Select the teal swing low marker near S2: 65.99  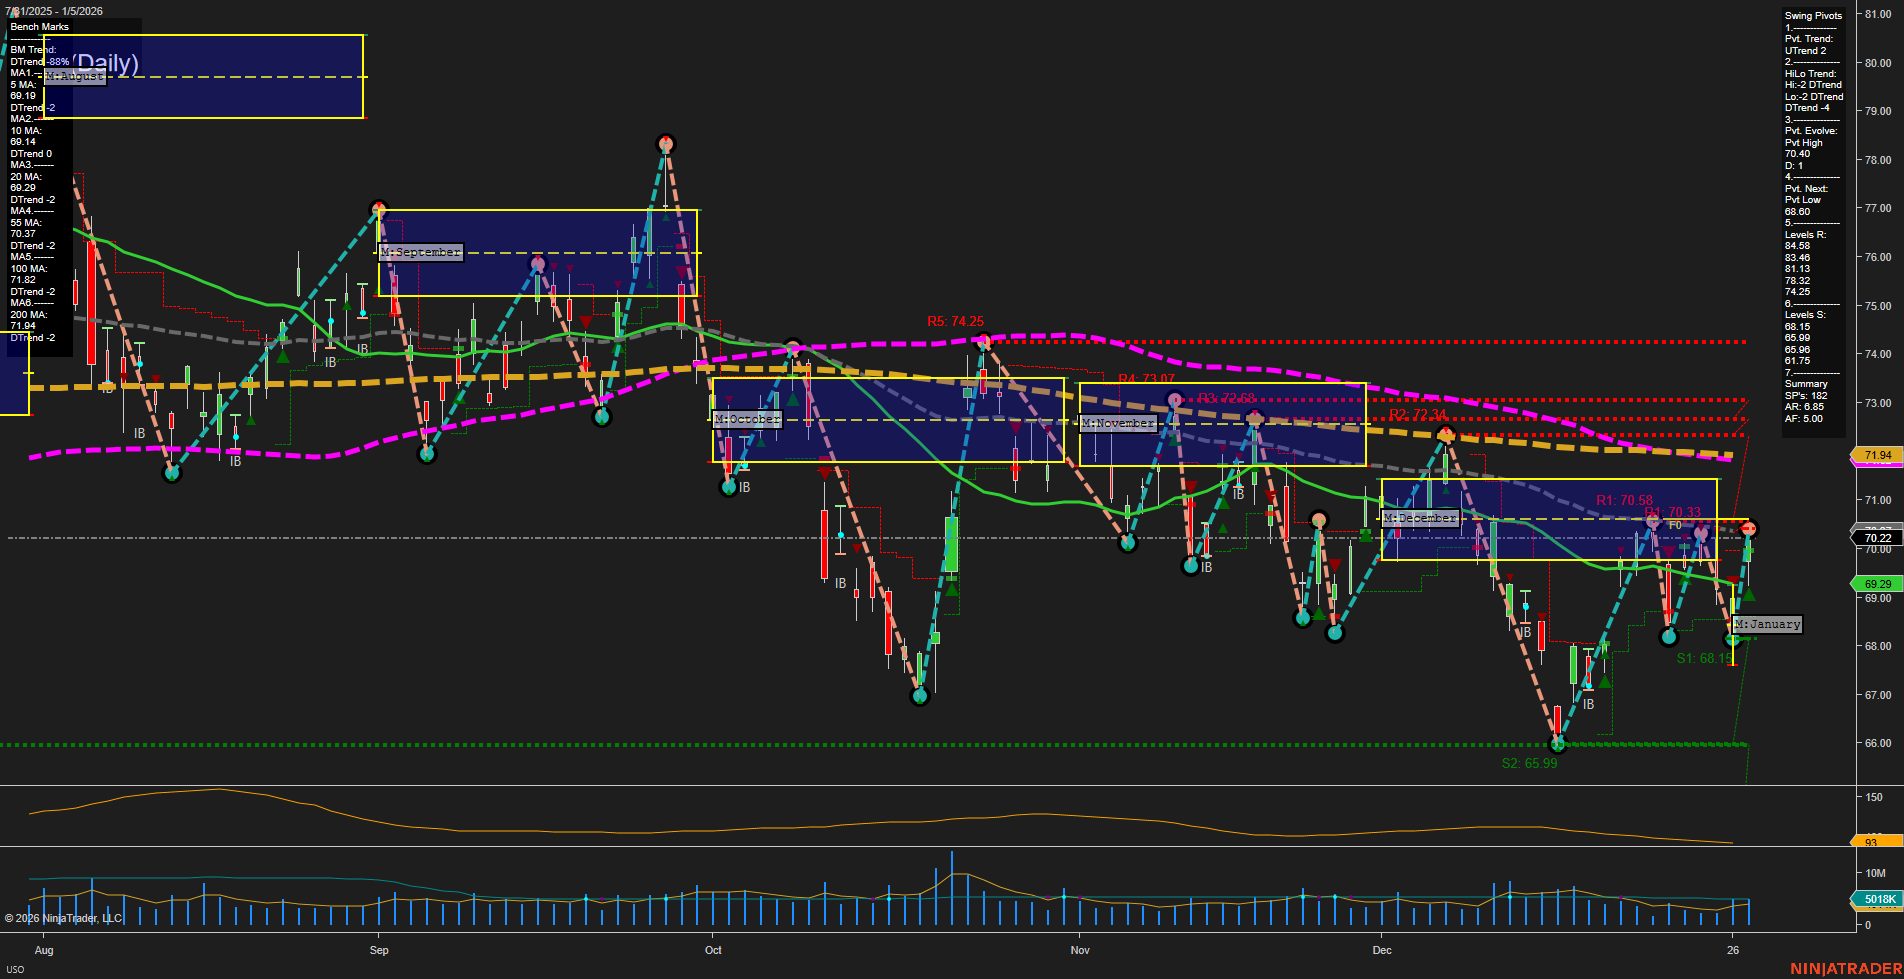1558,743
